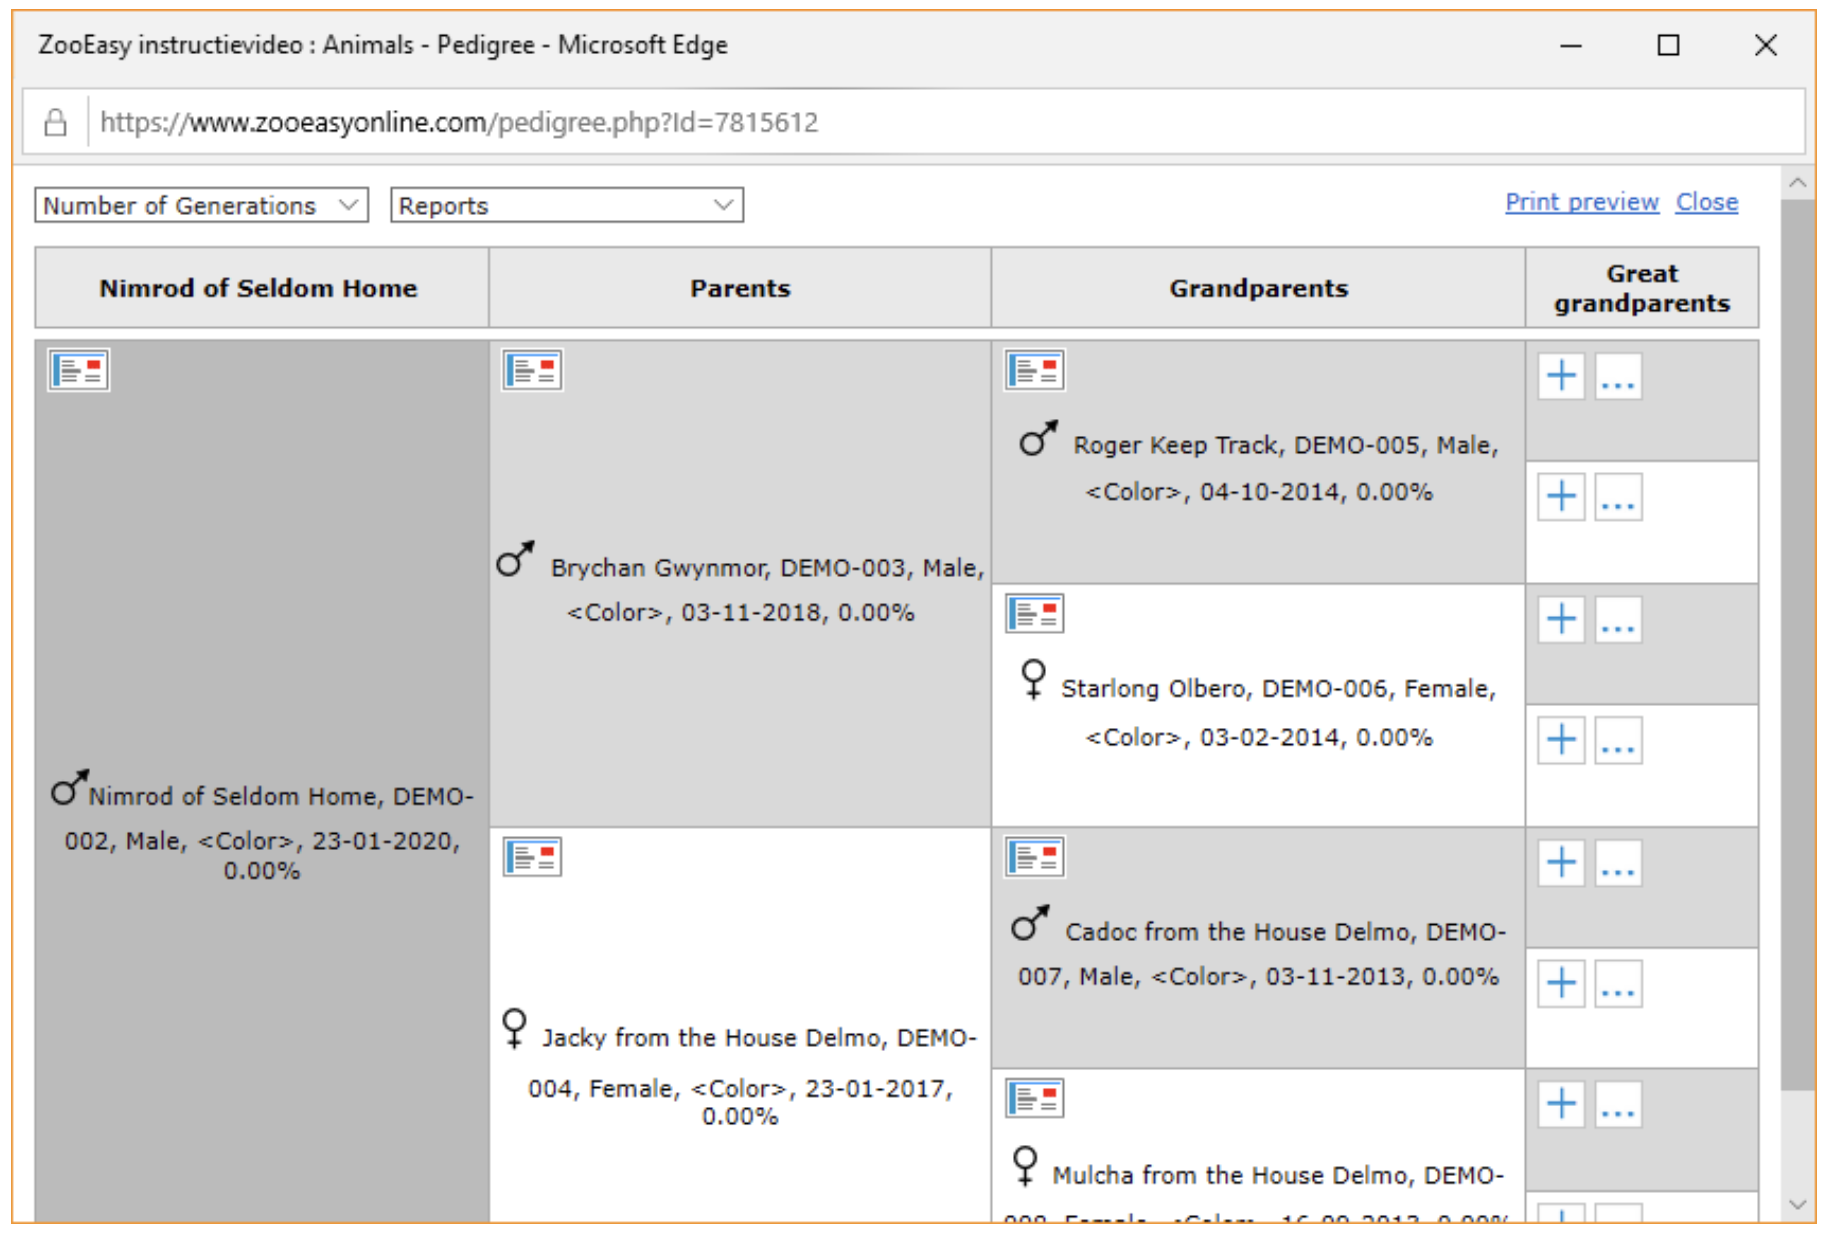Open the details card icon for Nimrod of Seldom Home
This screenshot has height=1238, width=1826.
click(x=79, y=370)
